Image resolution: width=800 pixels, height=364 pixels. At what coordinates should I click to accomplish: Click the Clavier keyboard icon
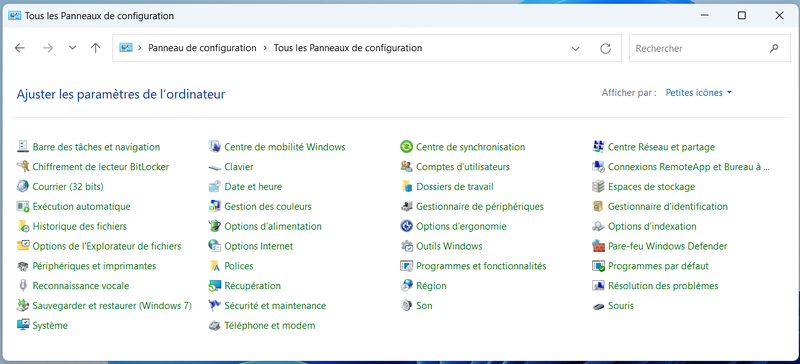point(215,167)
